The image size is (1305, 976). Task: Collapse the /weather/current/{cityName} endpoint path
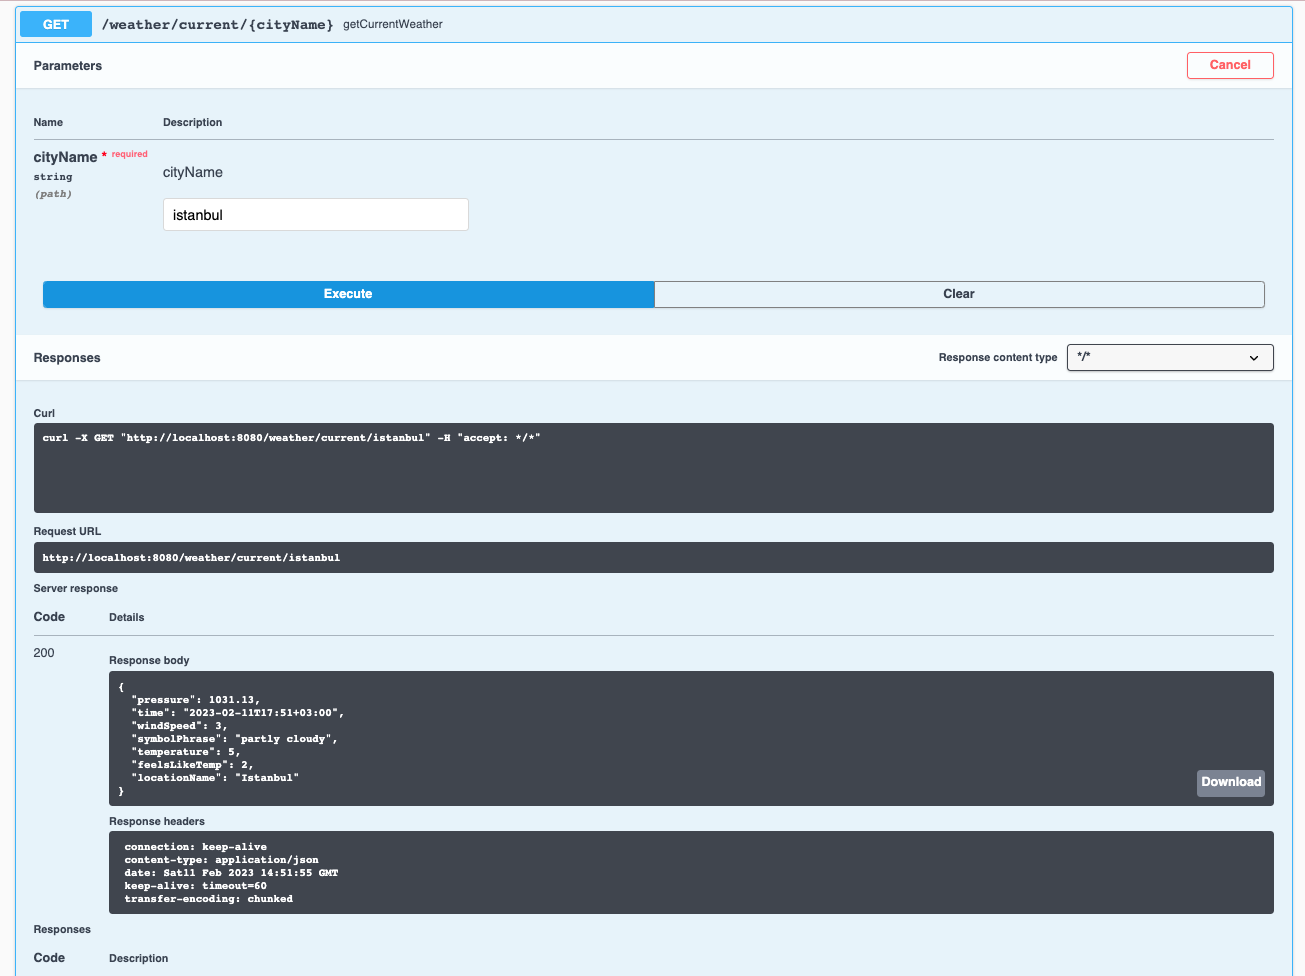tap(217, 24)
